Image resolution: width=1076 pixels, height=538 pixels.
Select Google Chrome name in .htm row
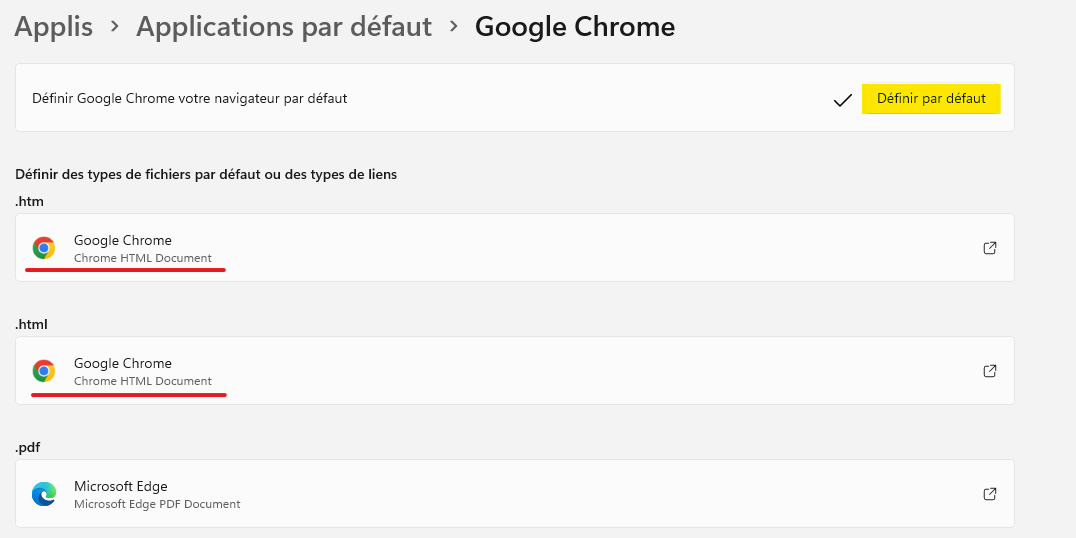(123, 240)
